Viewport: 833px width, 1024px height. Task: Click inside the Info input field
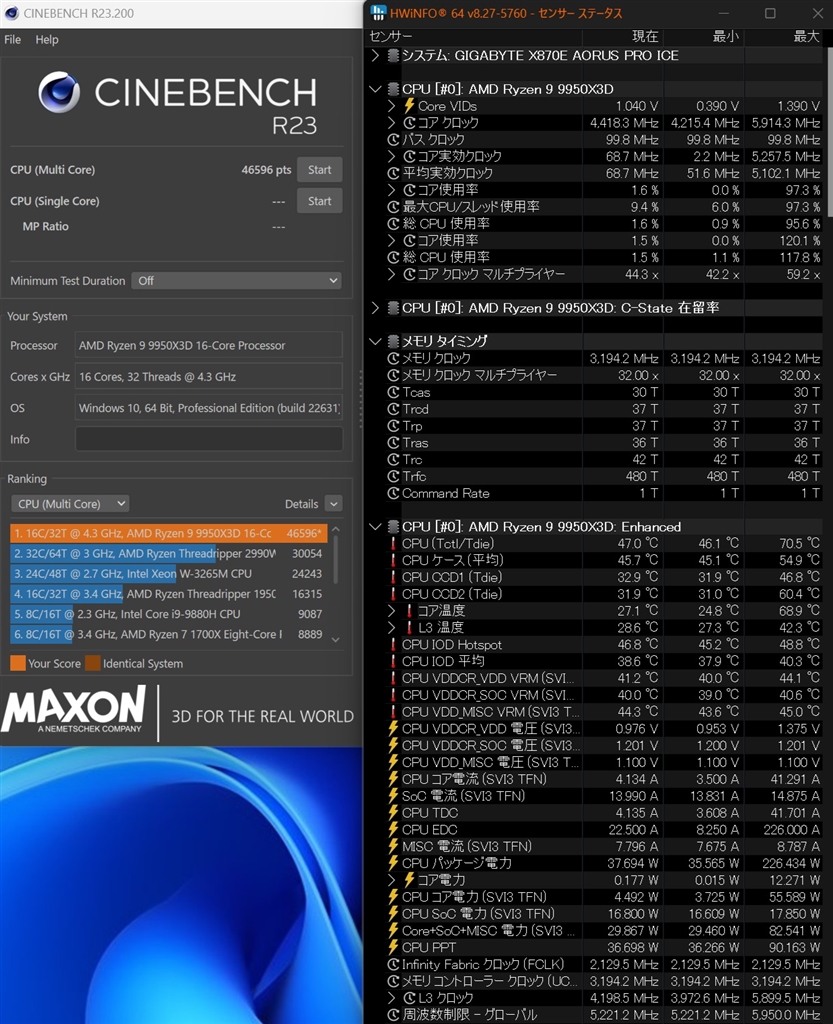click(x=209, y=439)
